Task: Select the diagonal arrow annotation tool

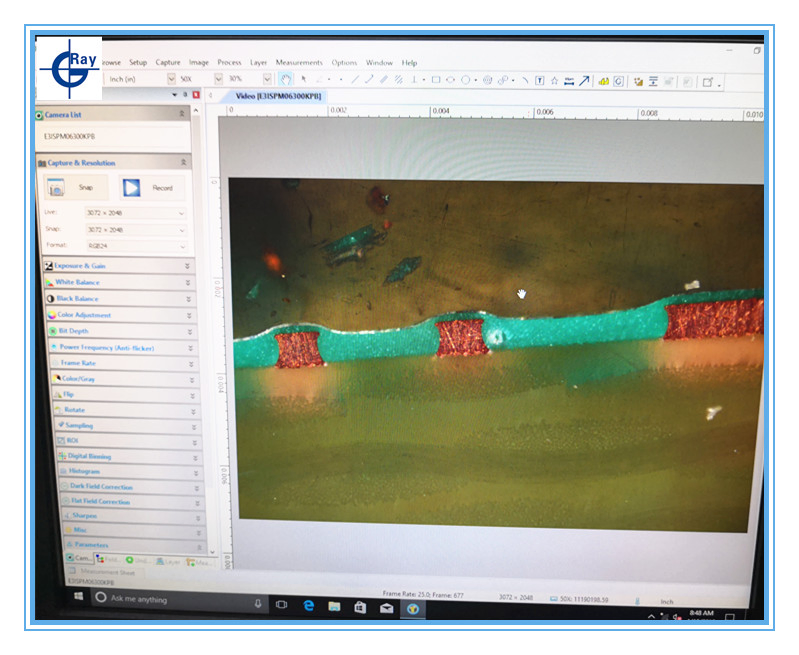Action: click(584, 81)
